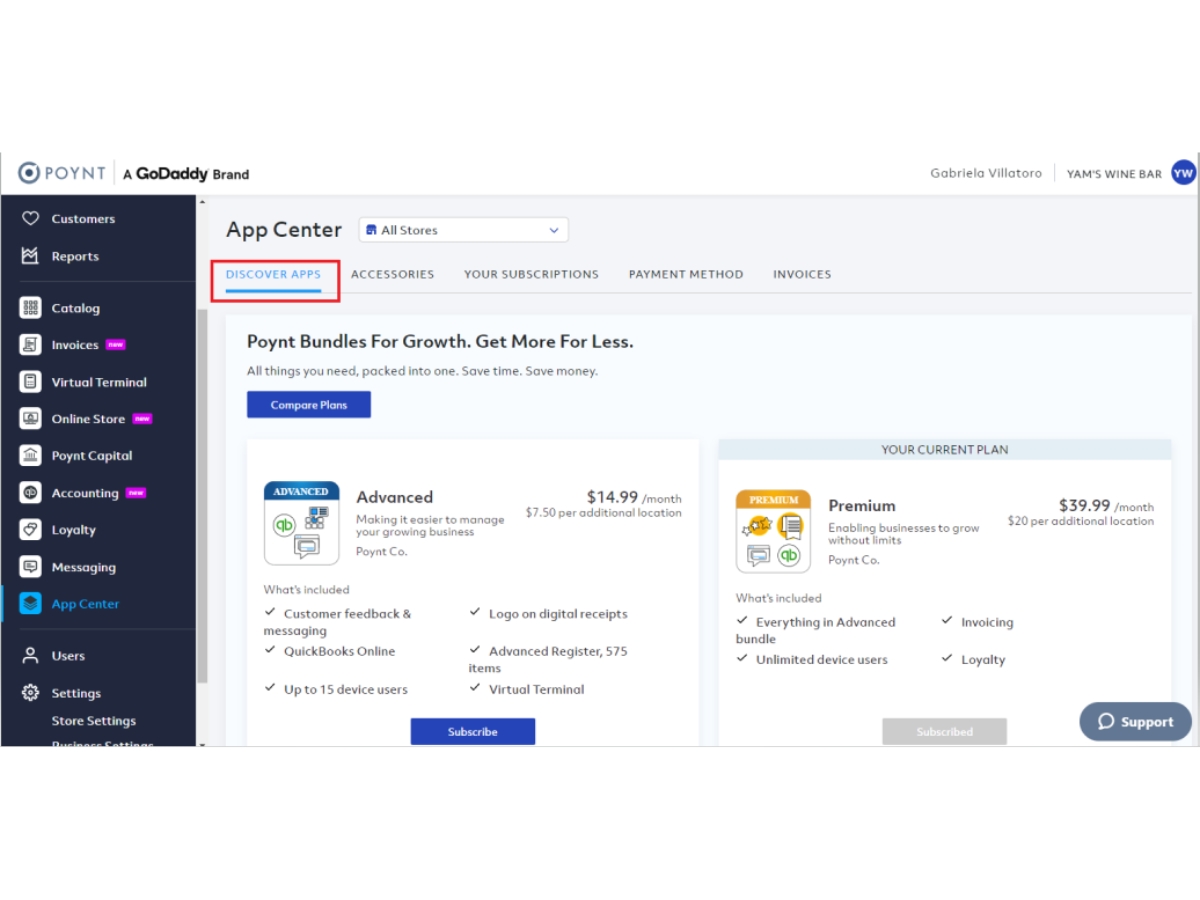Click the Accounting QuickBooks icon
This screenshot has height=900, width=1200.
point(30,493)
